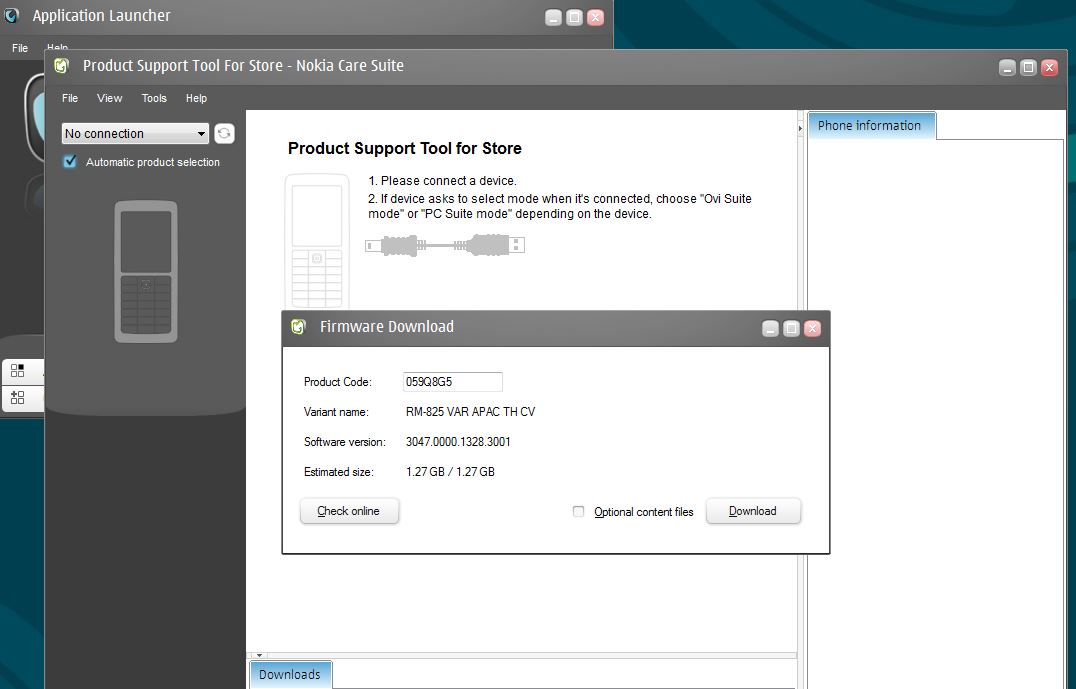Click the Check online button
1076x689 pixels.
point(349,511)
